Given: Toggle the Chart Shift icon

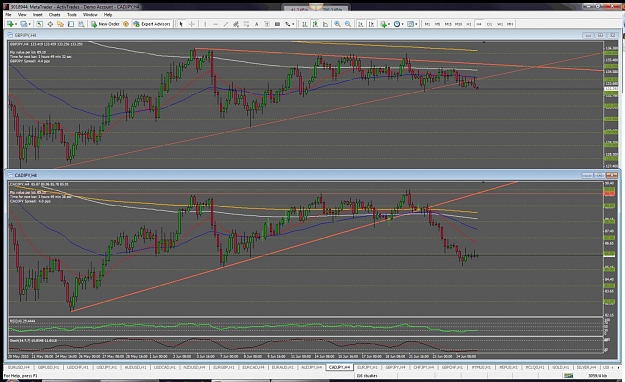Looking at the screenshot, I should pyautogui.click(x=371, y=24).
